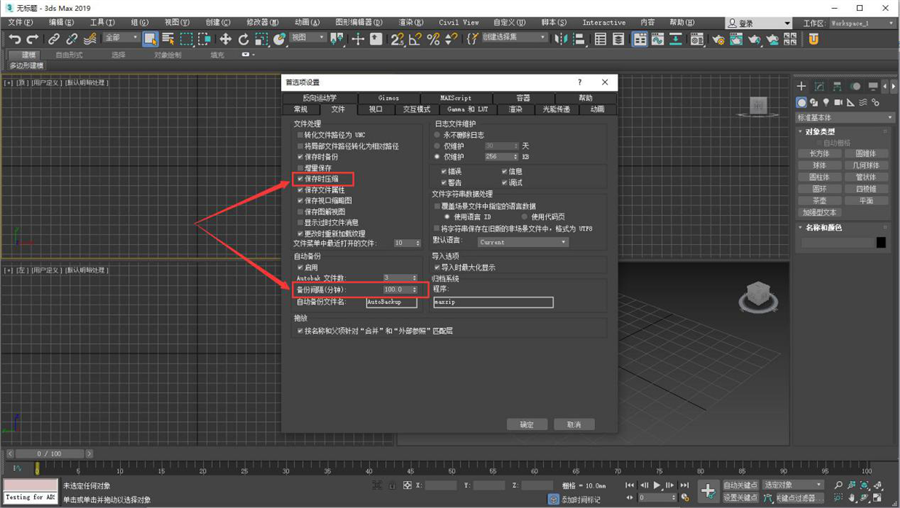Toggle 保存时备份 checkbox
Viewport: 900px width, 508px height.
300,157
